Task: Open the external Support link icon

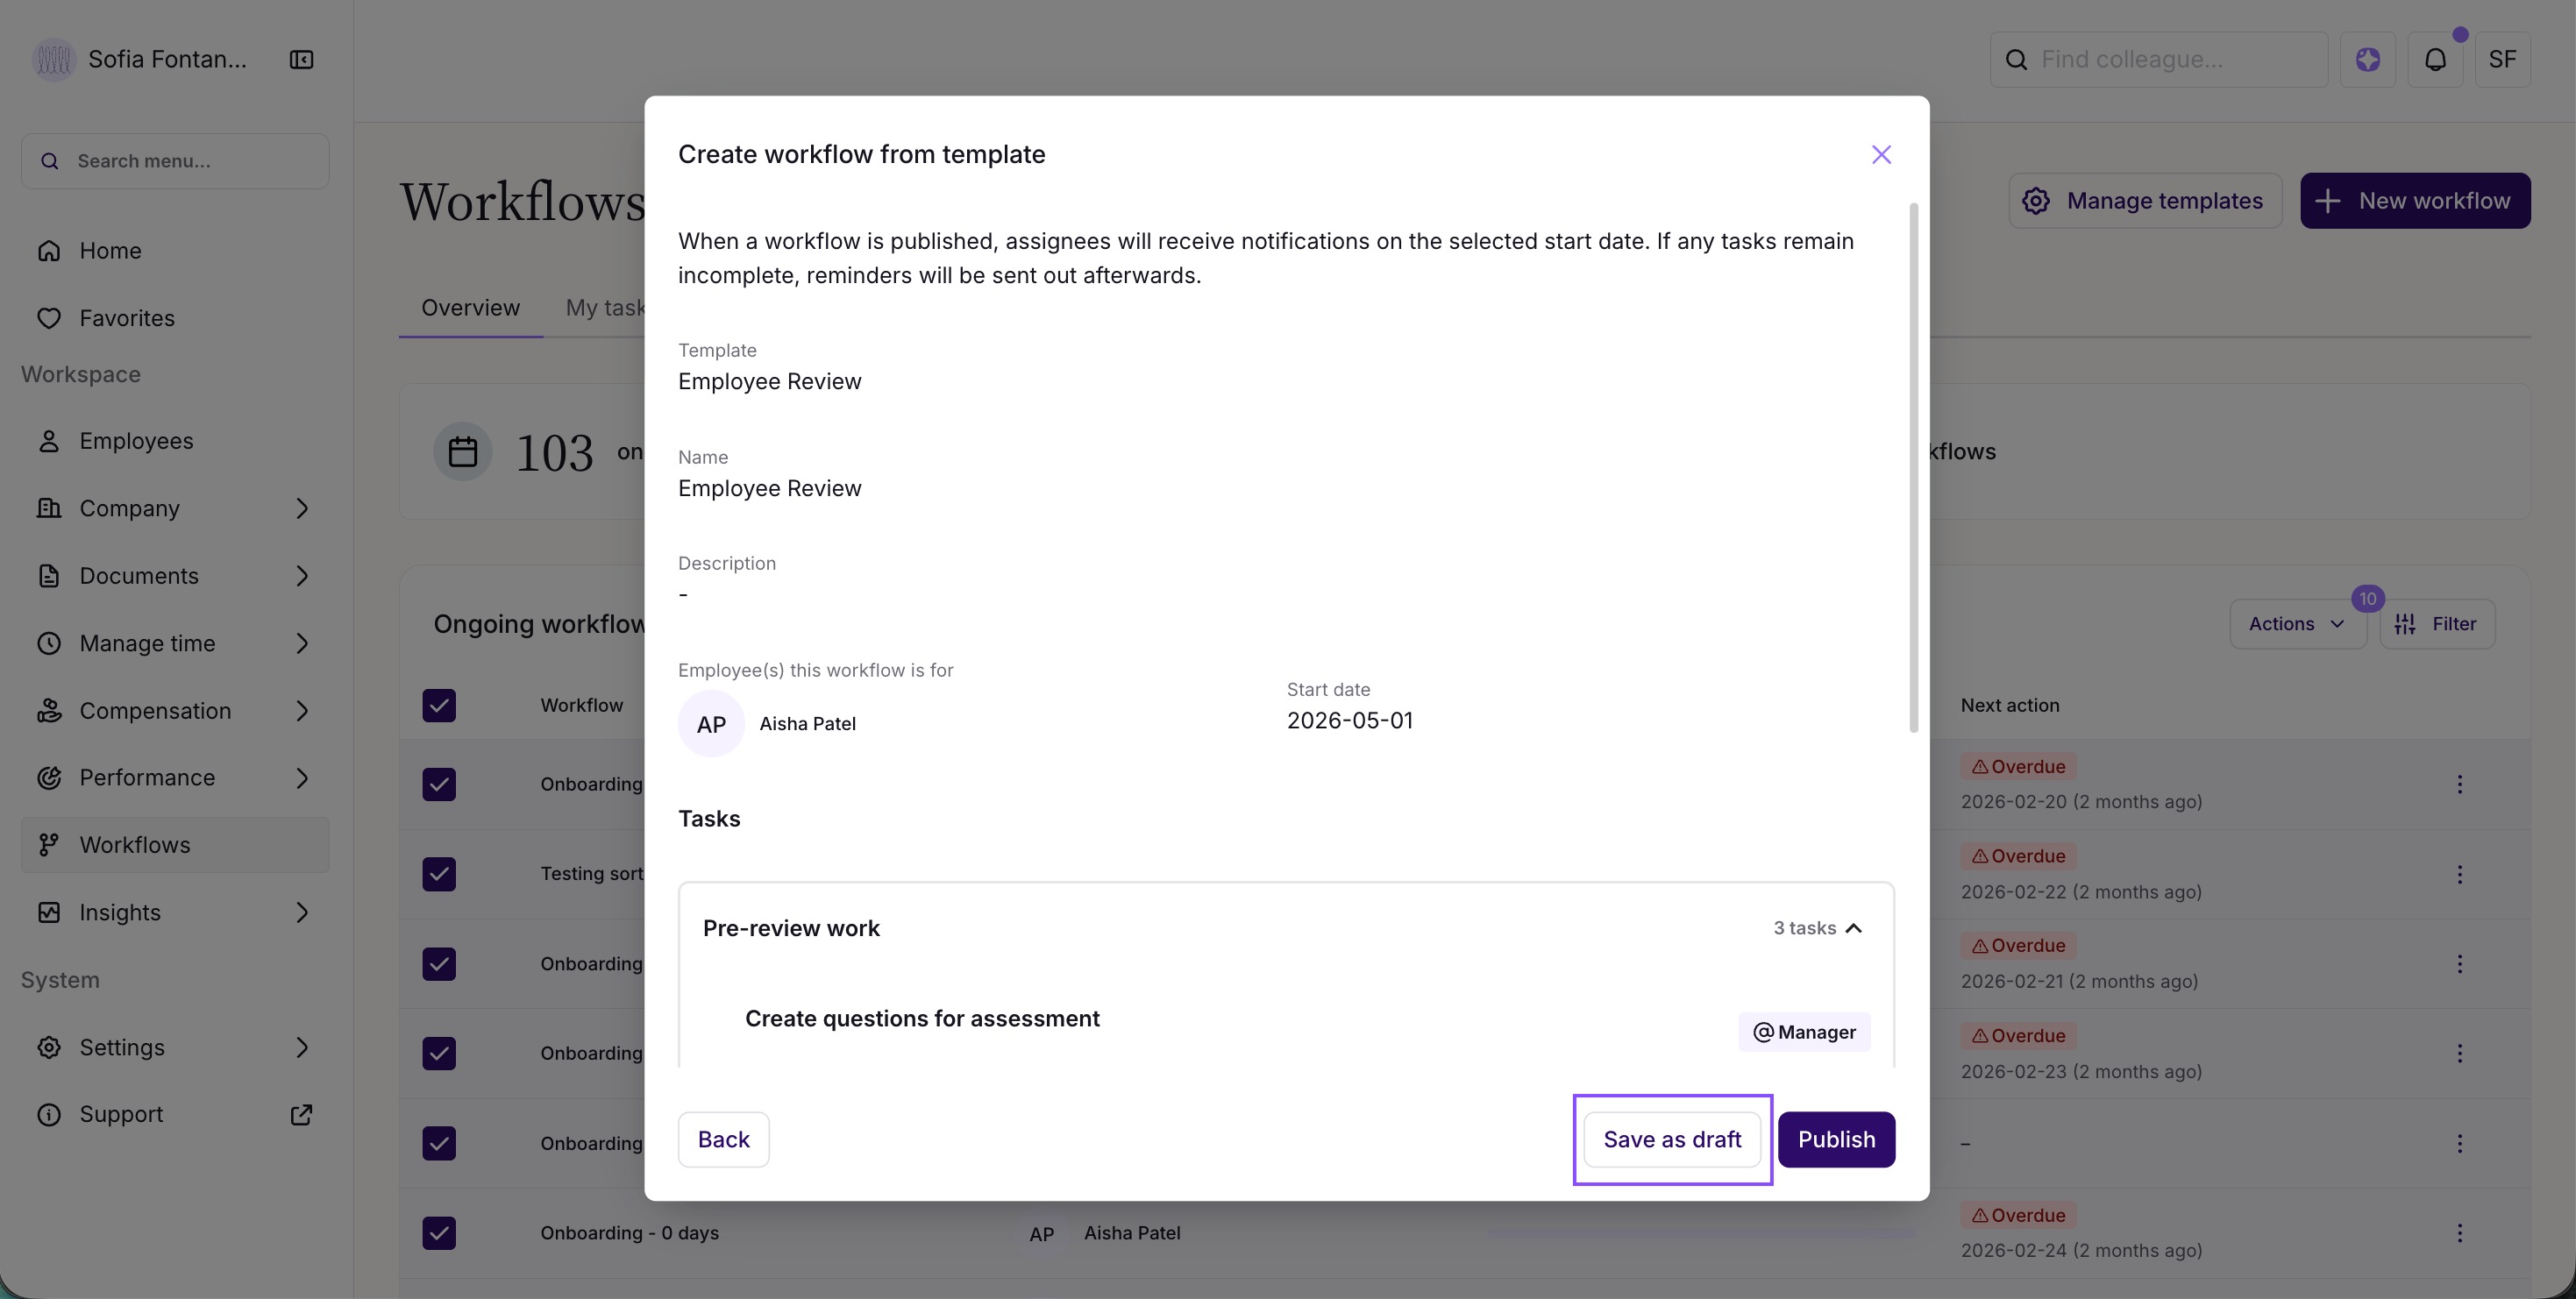Action: point(301,1114)
